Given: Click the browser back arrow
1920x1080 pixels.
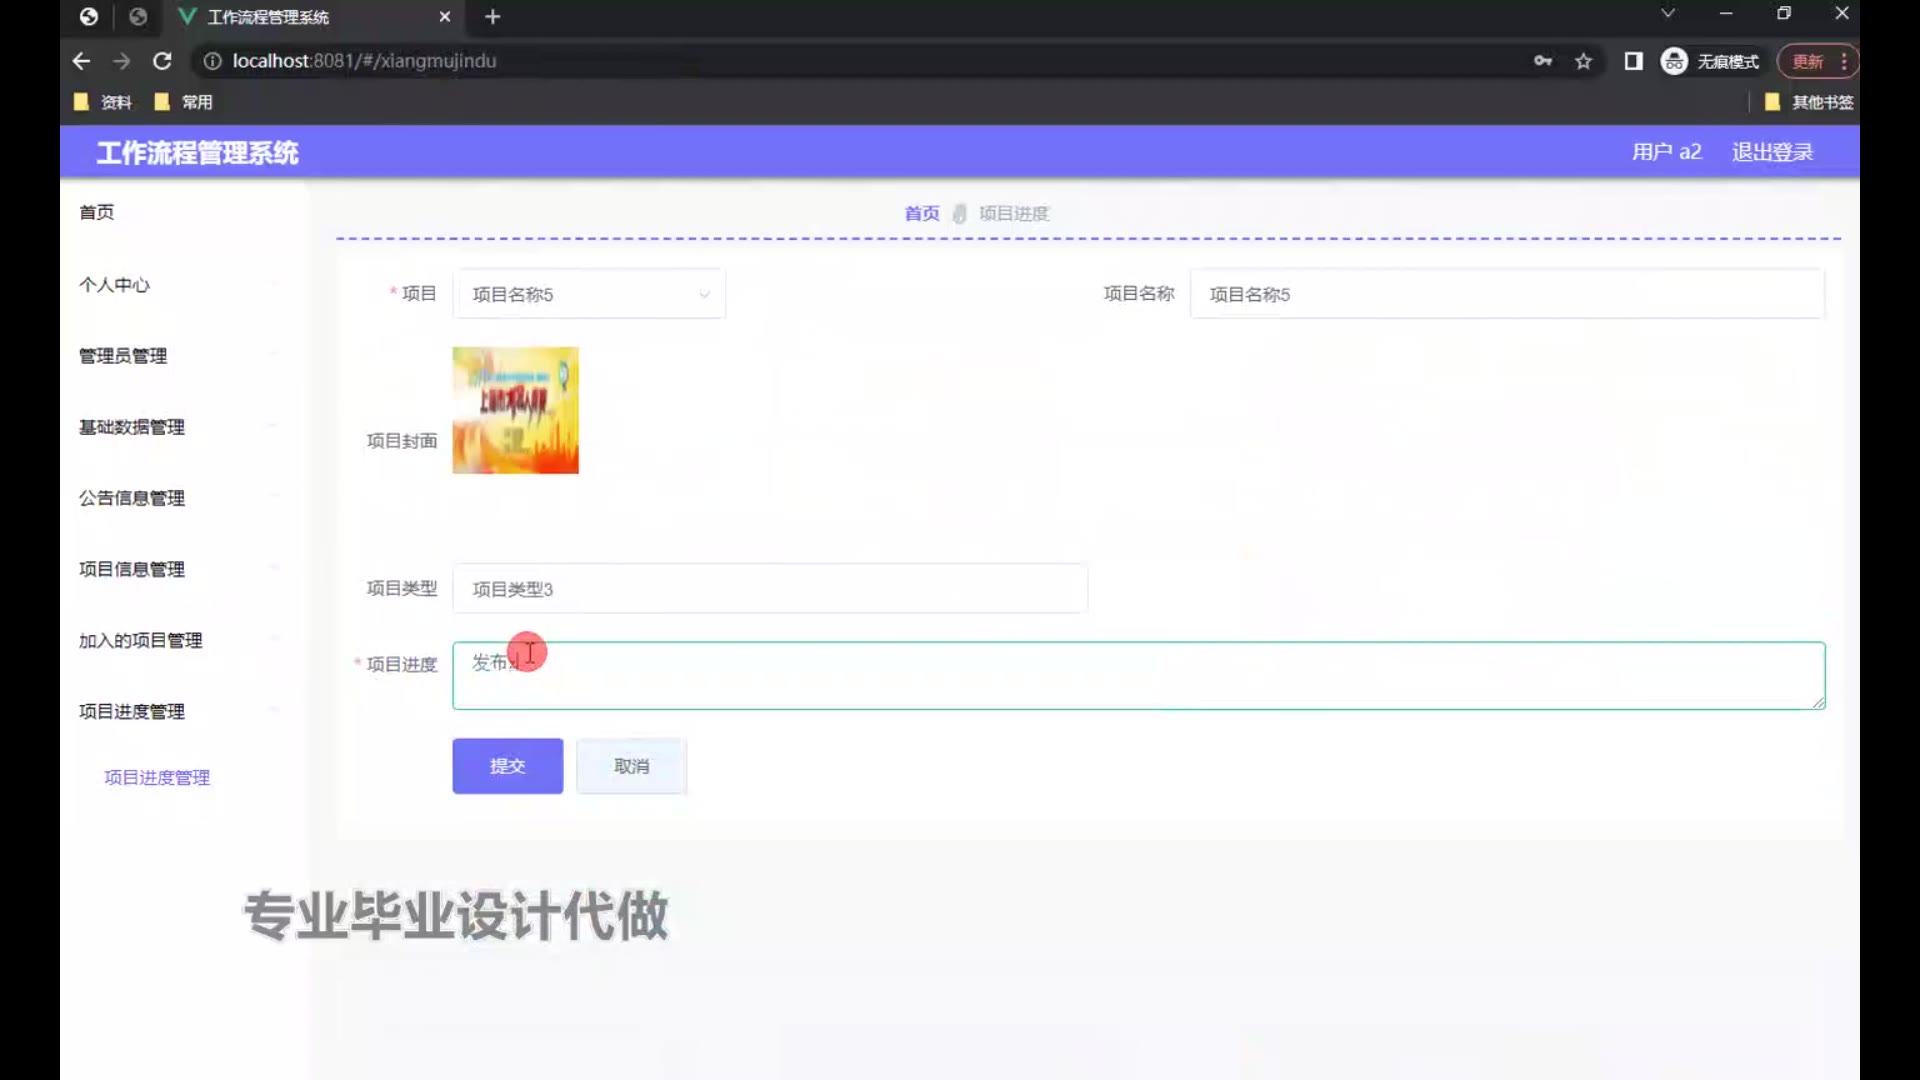Looking at the screenshot, I should point(81,61).
